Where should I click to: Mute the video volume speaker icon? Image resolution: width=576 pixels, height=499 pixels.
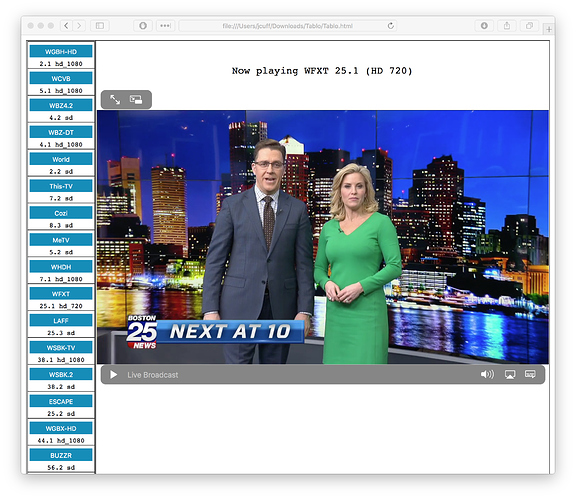point(487,374)
